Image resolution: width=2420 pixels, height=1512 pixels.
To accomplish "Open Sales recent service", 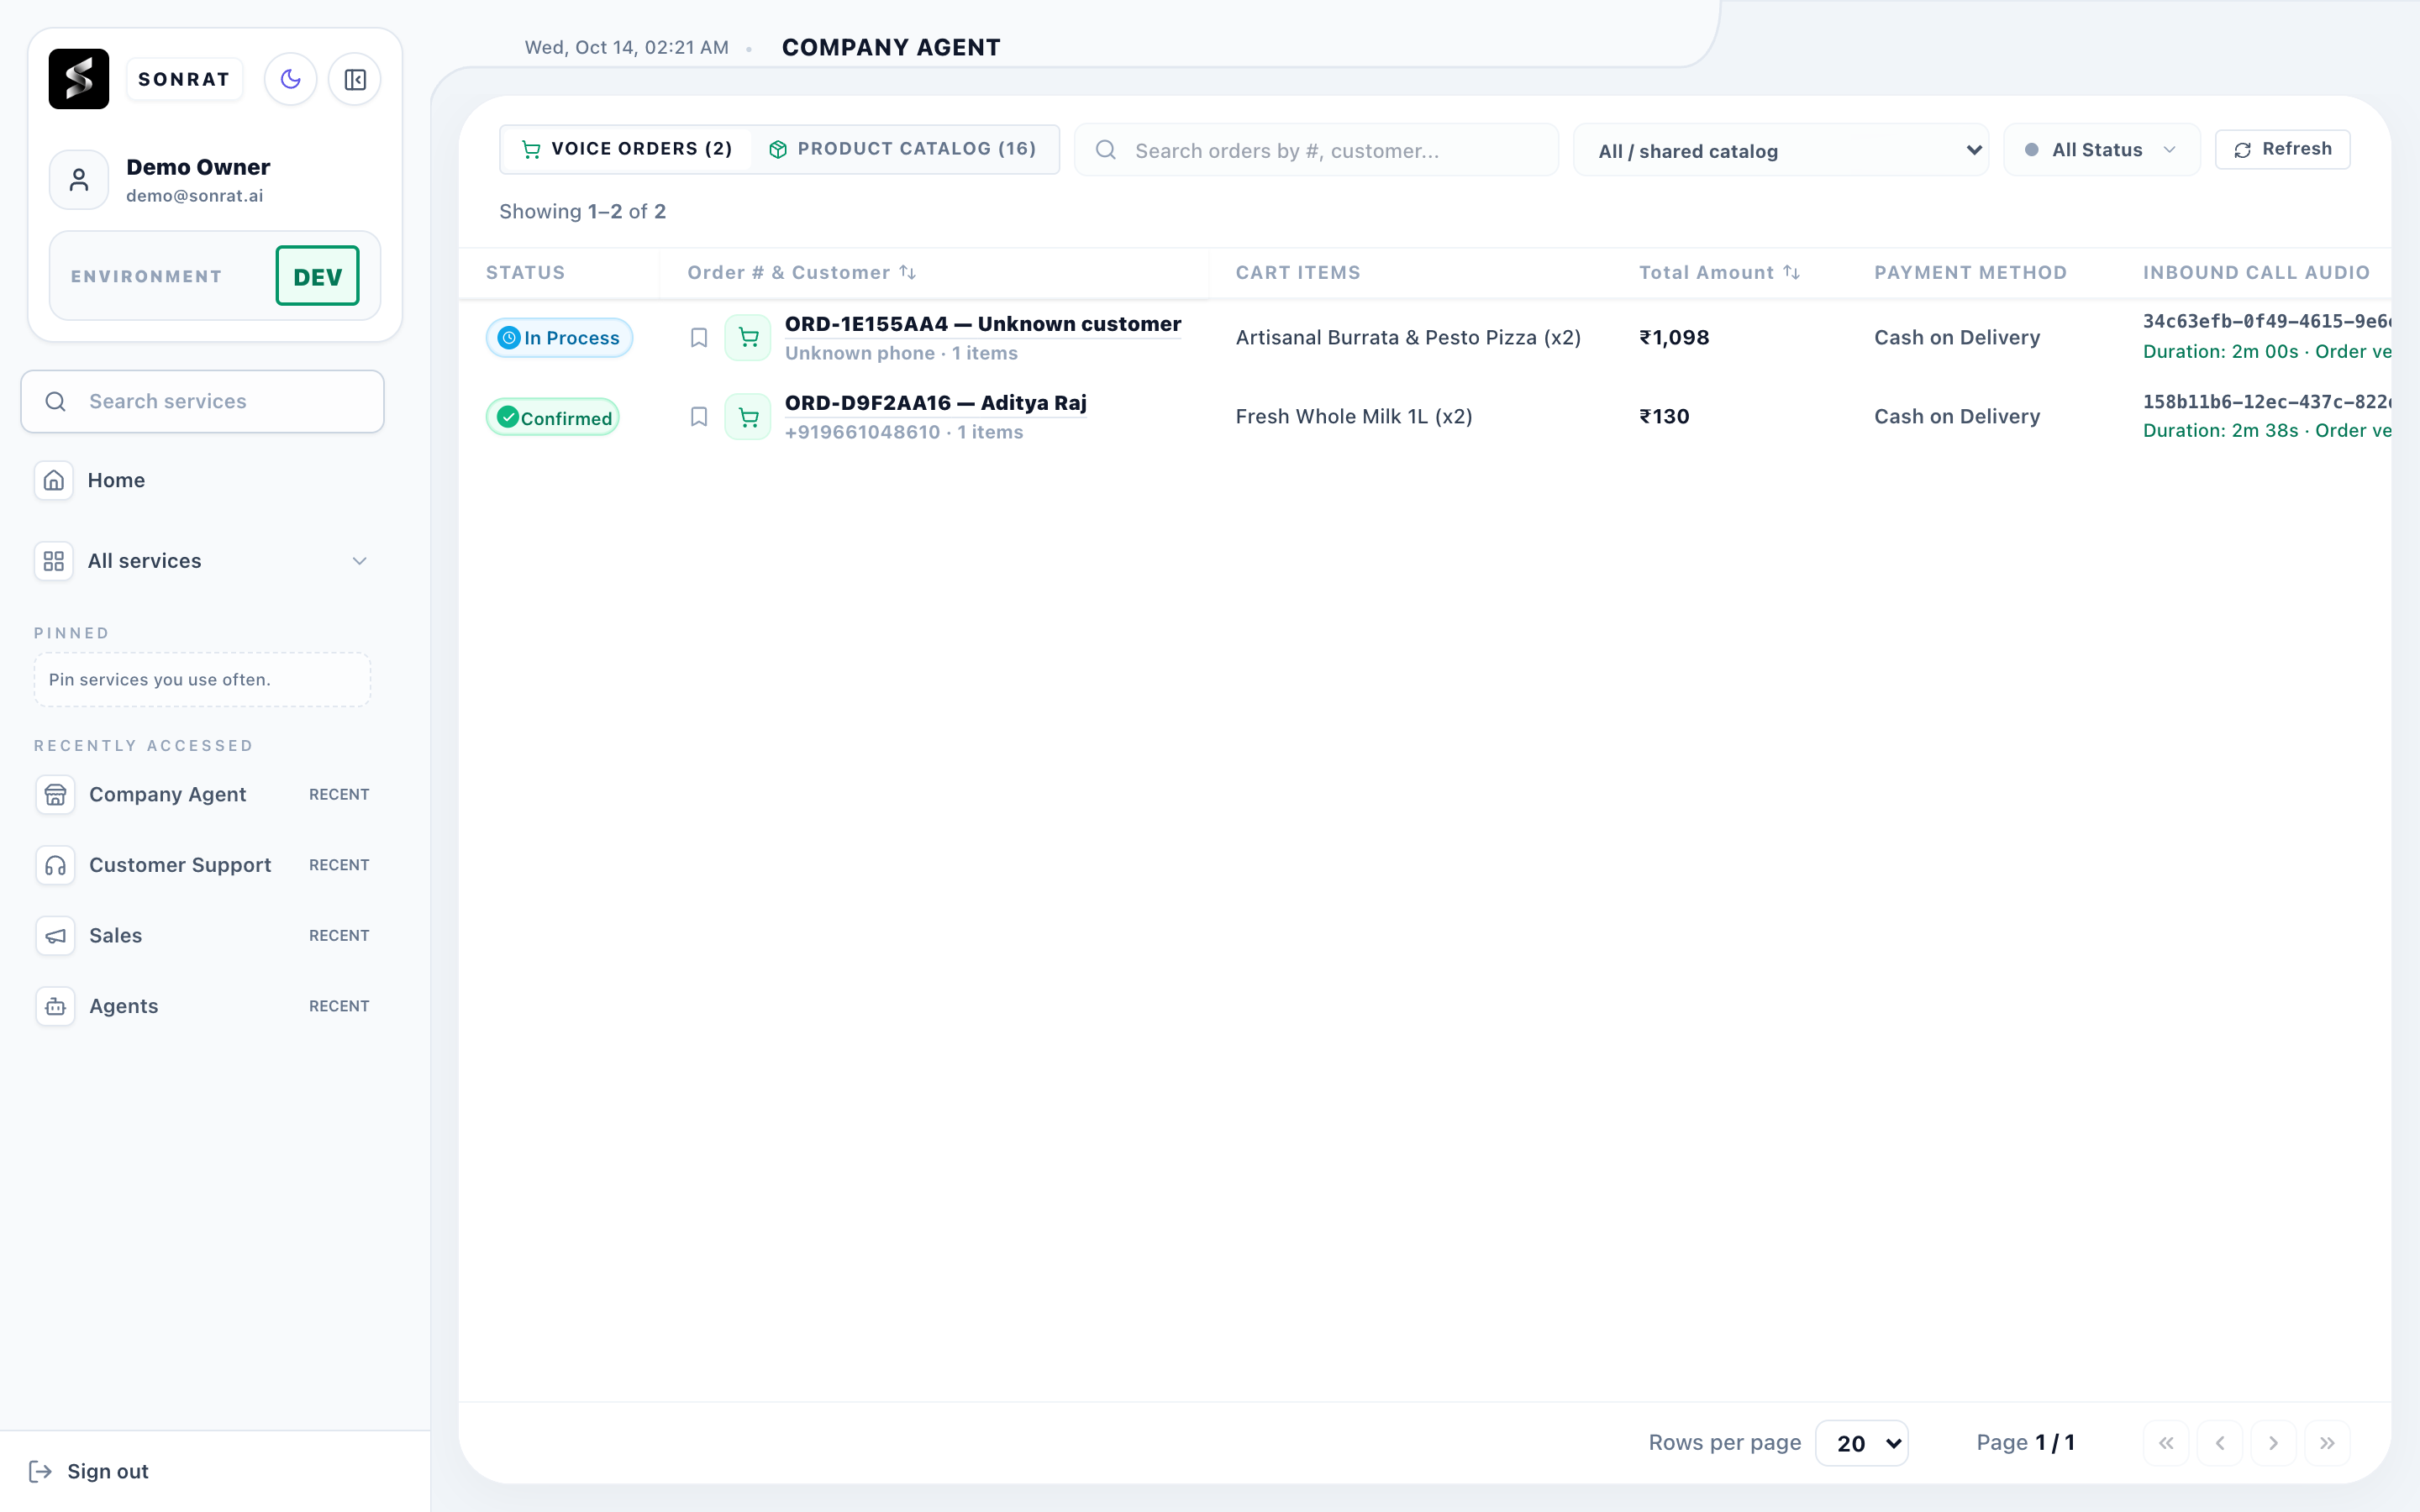I will tap(203, 936).
